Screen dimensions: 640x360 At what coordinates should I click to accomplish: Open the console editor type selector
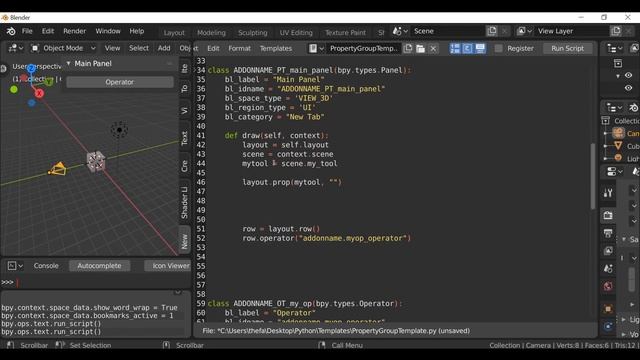pyautogui.click(x=15, y=266)
